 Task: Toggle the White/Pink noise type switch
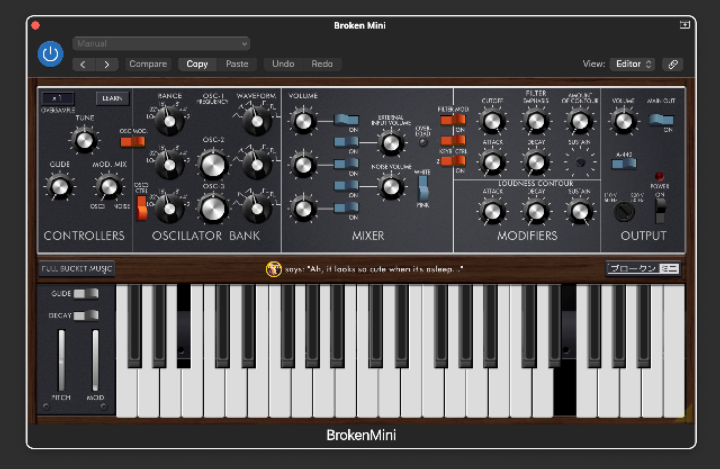423,188
